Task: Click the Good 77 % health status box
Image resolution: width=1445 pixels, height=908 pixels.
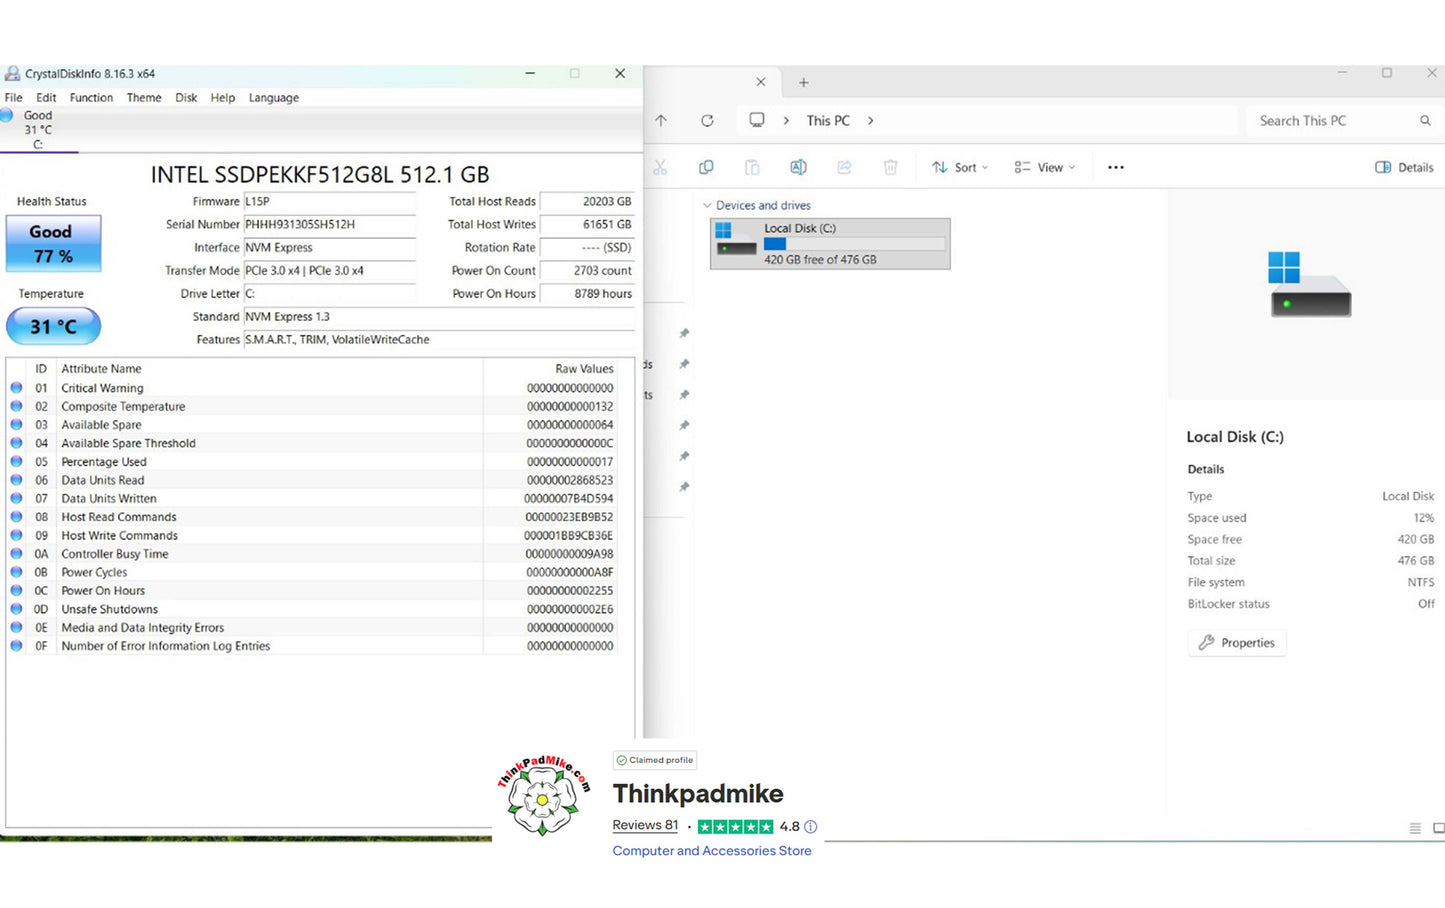Action: pos(53,245)
